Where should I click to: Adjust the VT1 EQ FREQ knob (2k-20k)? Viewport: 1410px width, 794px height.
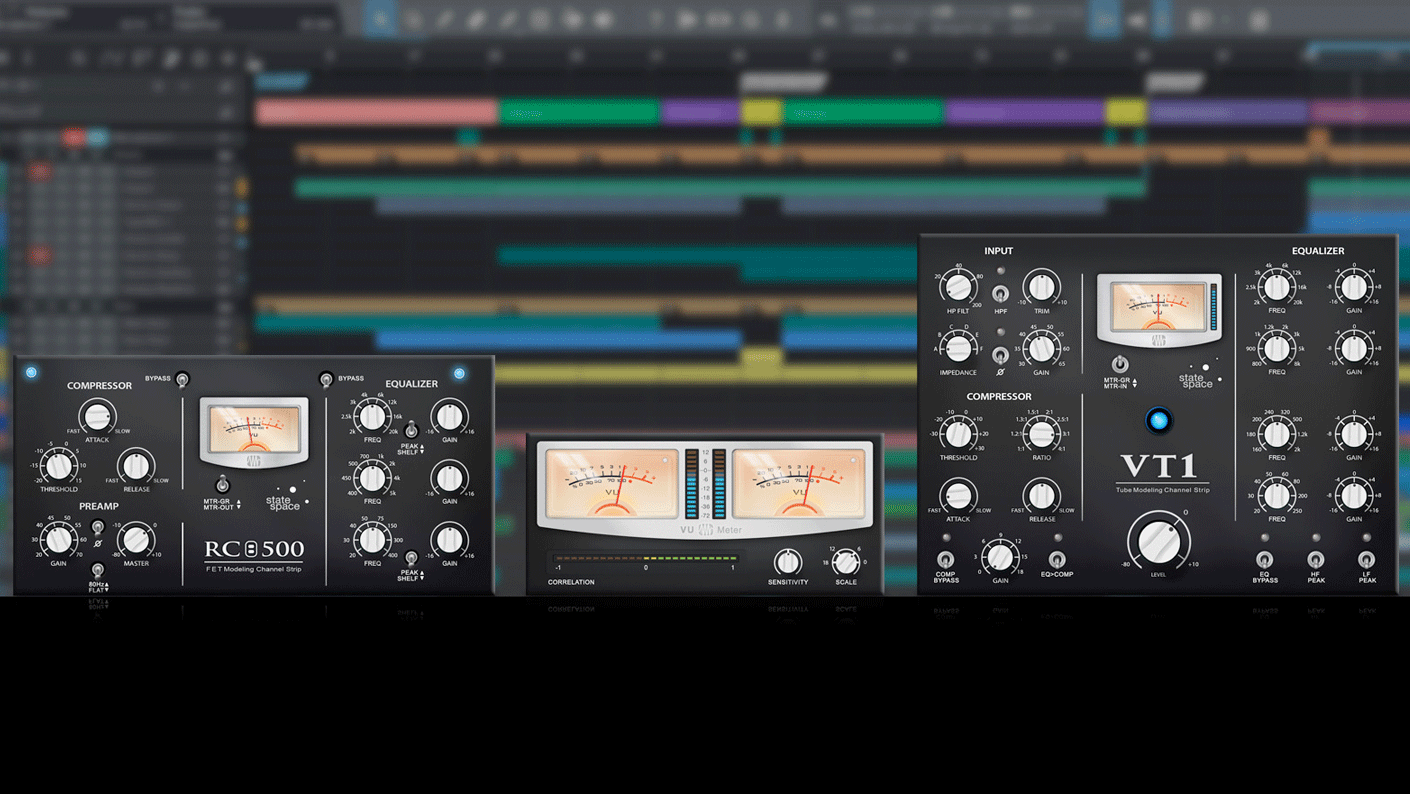point(1277,287)
